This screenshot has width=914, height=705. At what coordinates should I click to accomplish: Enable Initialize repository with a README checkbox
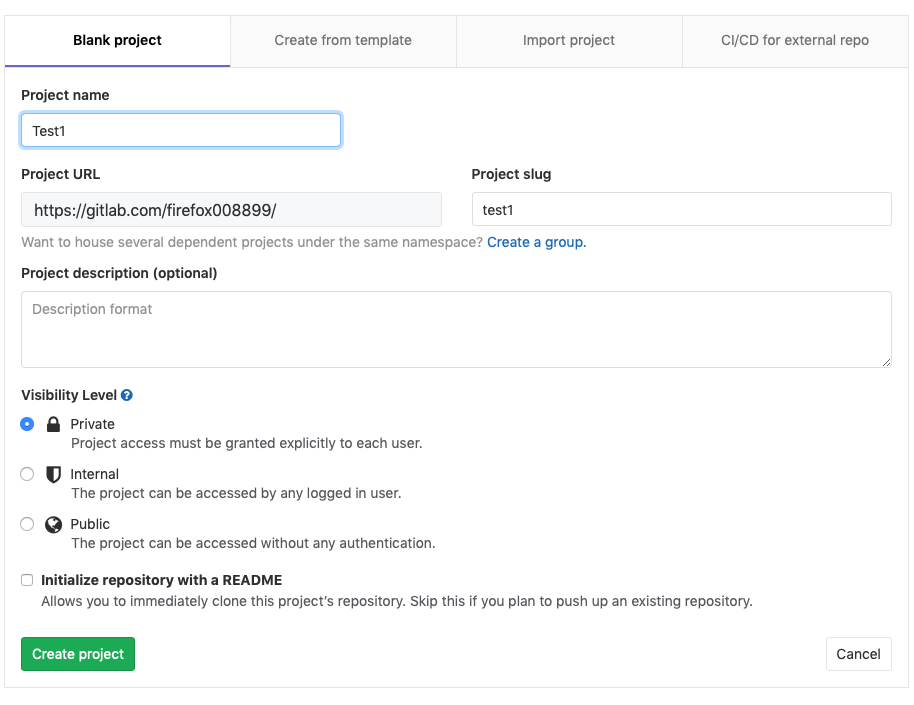[27, 580]
